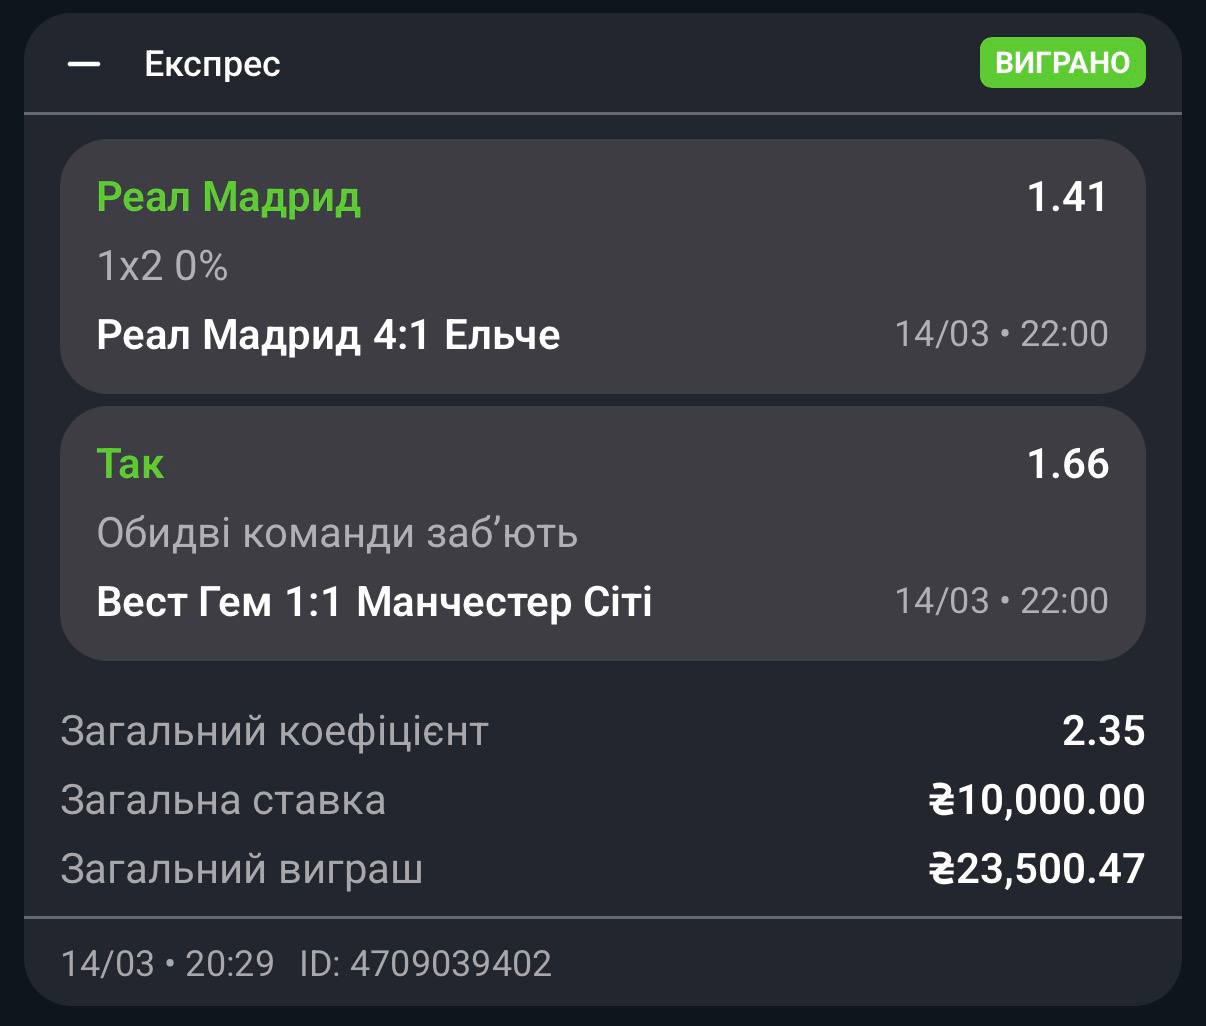Click the 1x2 0% market label
Image resolution: width=1206 pixels, height=1026 pixels.
162,266
